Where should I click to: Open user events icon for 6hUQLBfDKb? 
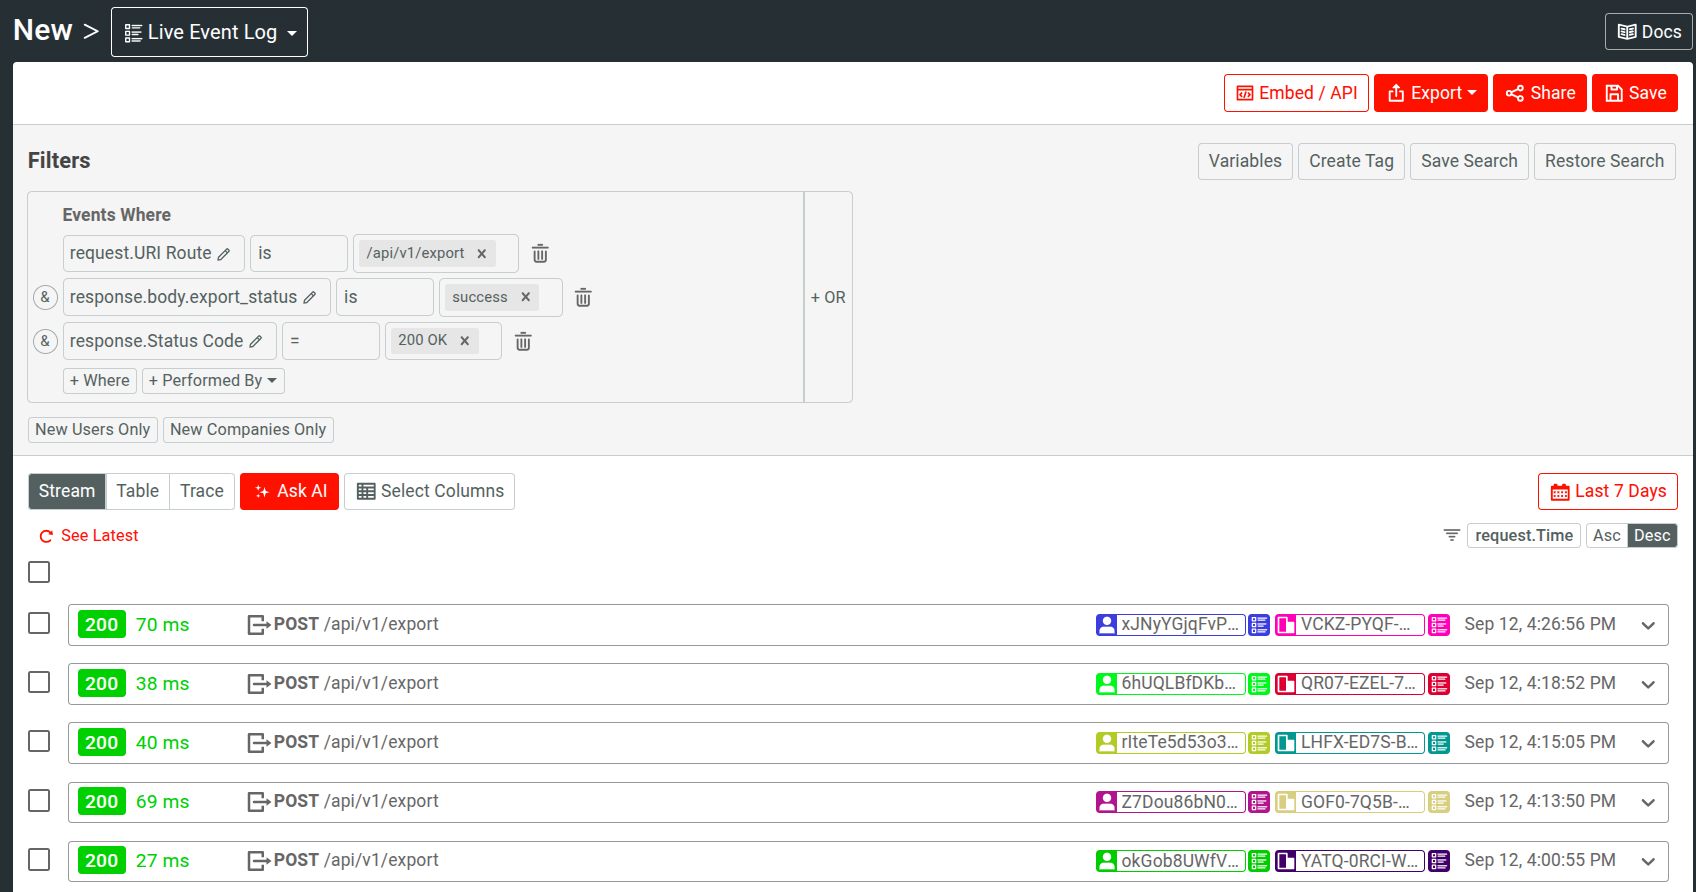[x=1259, y=684]
